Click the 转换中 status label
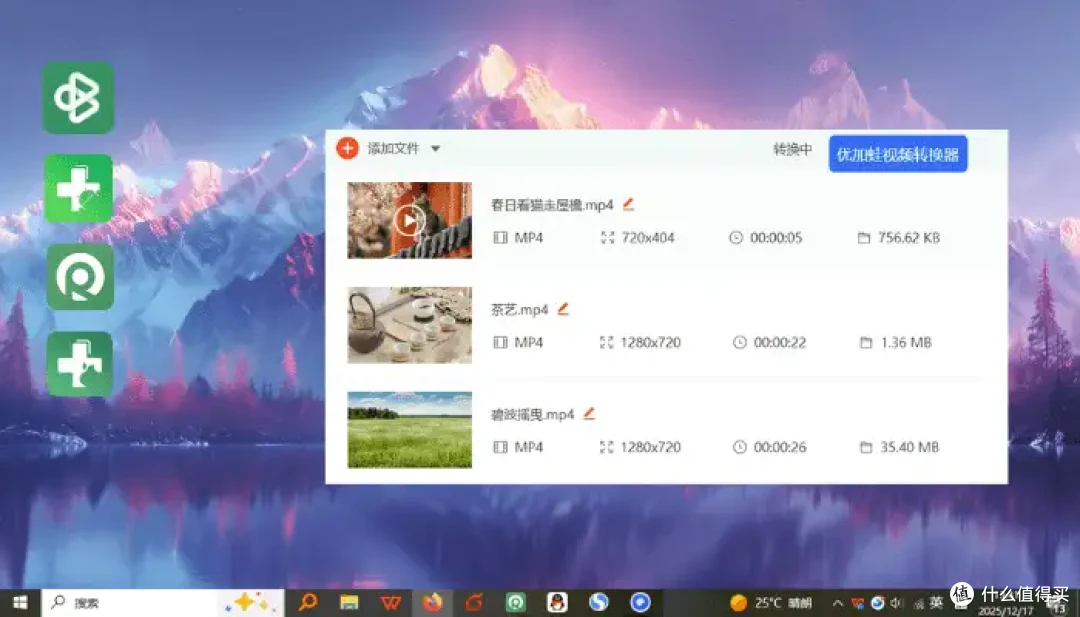The image size is (1080, 617). point(792,149)
